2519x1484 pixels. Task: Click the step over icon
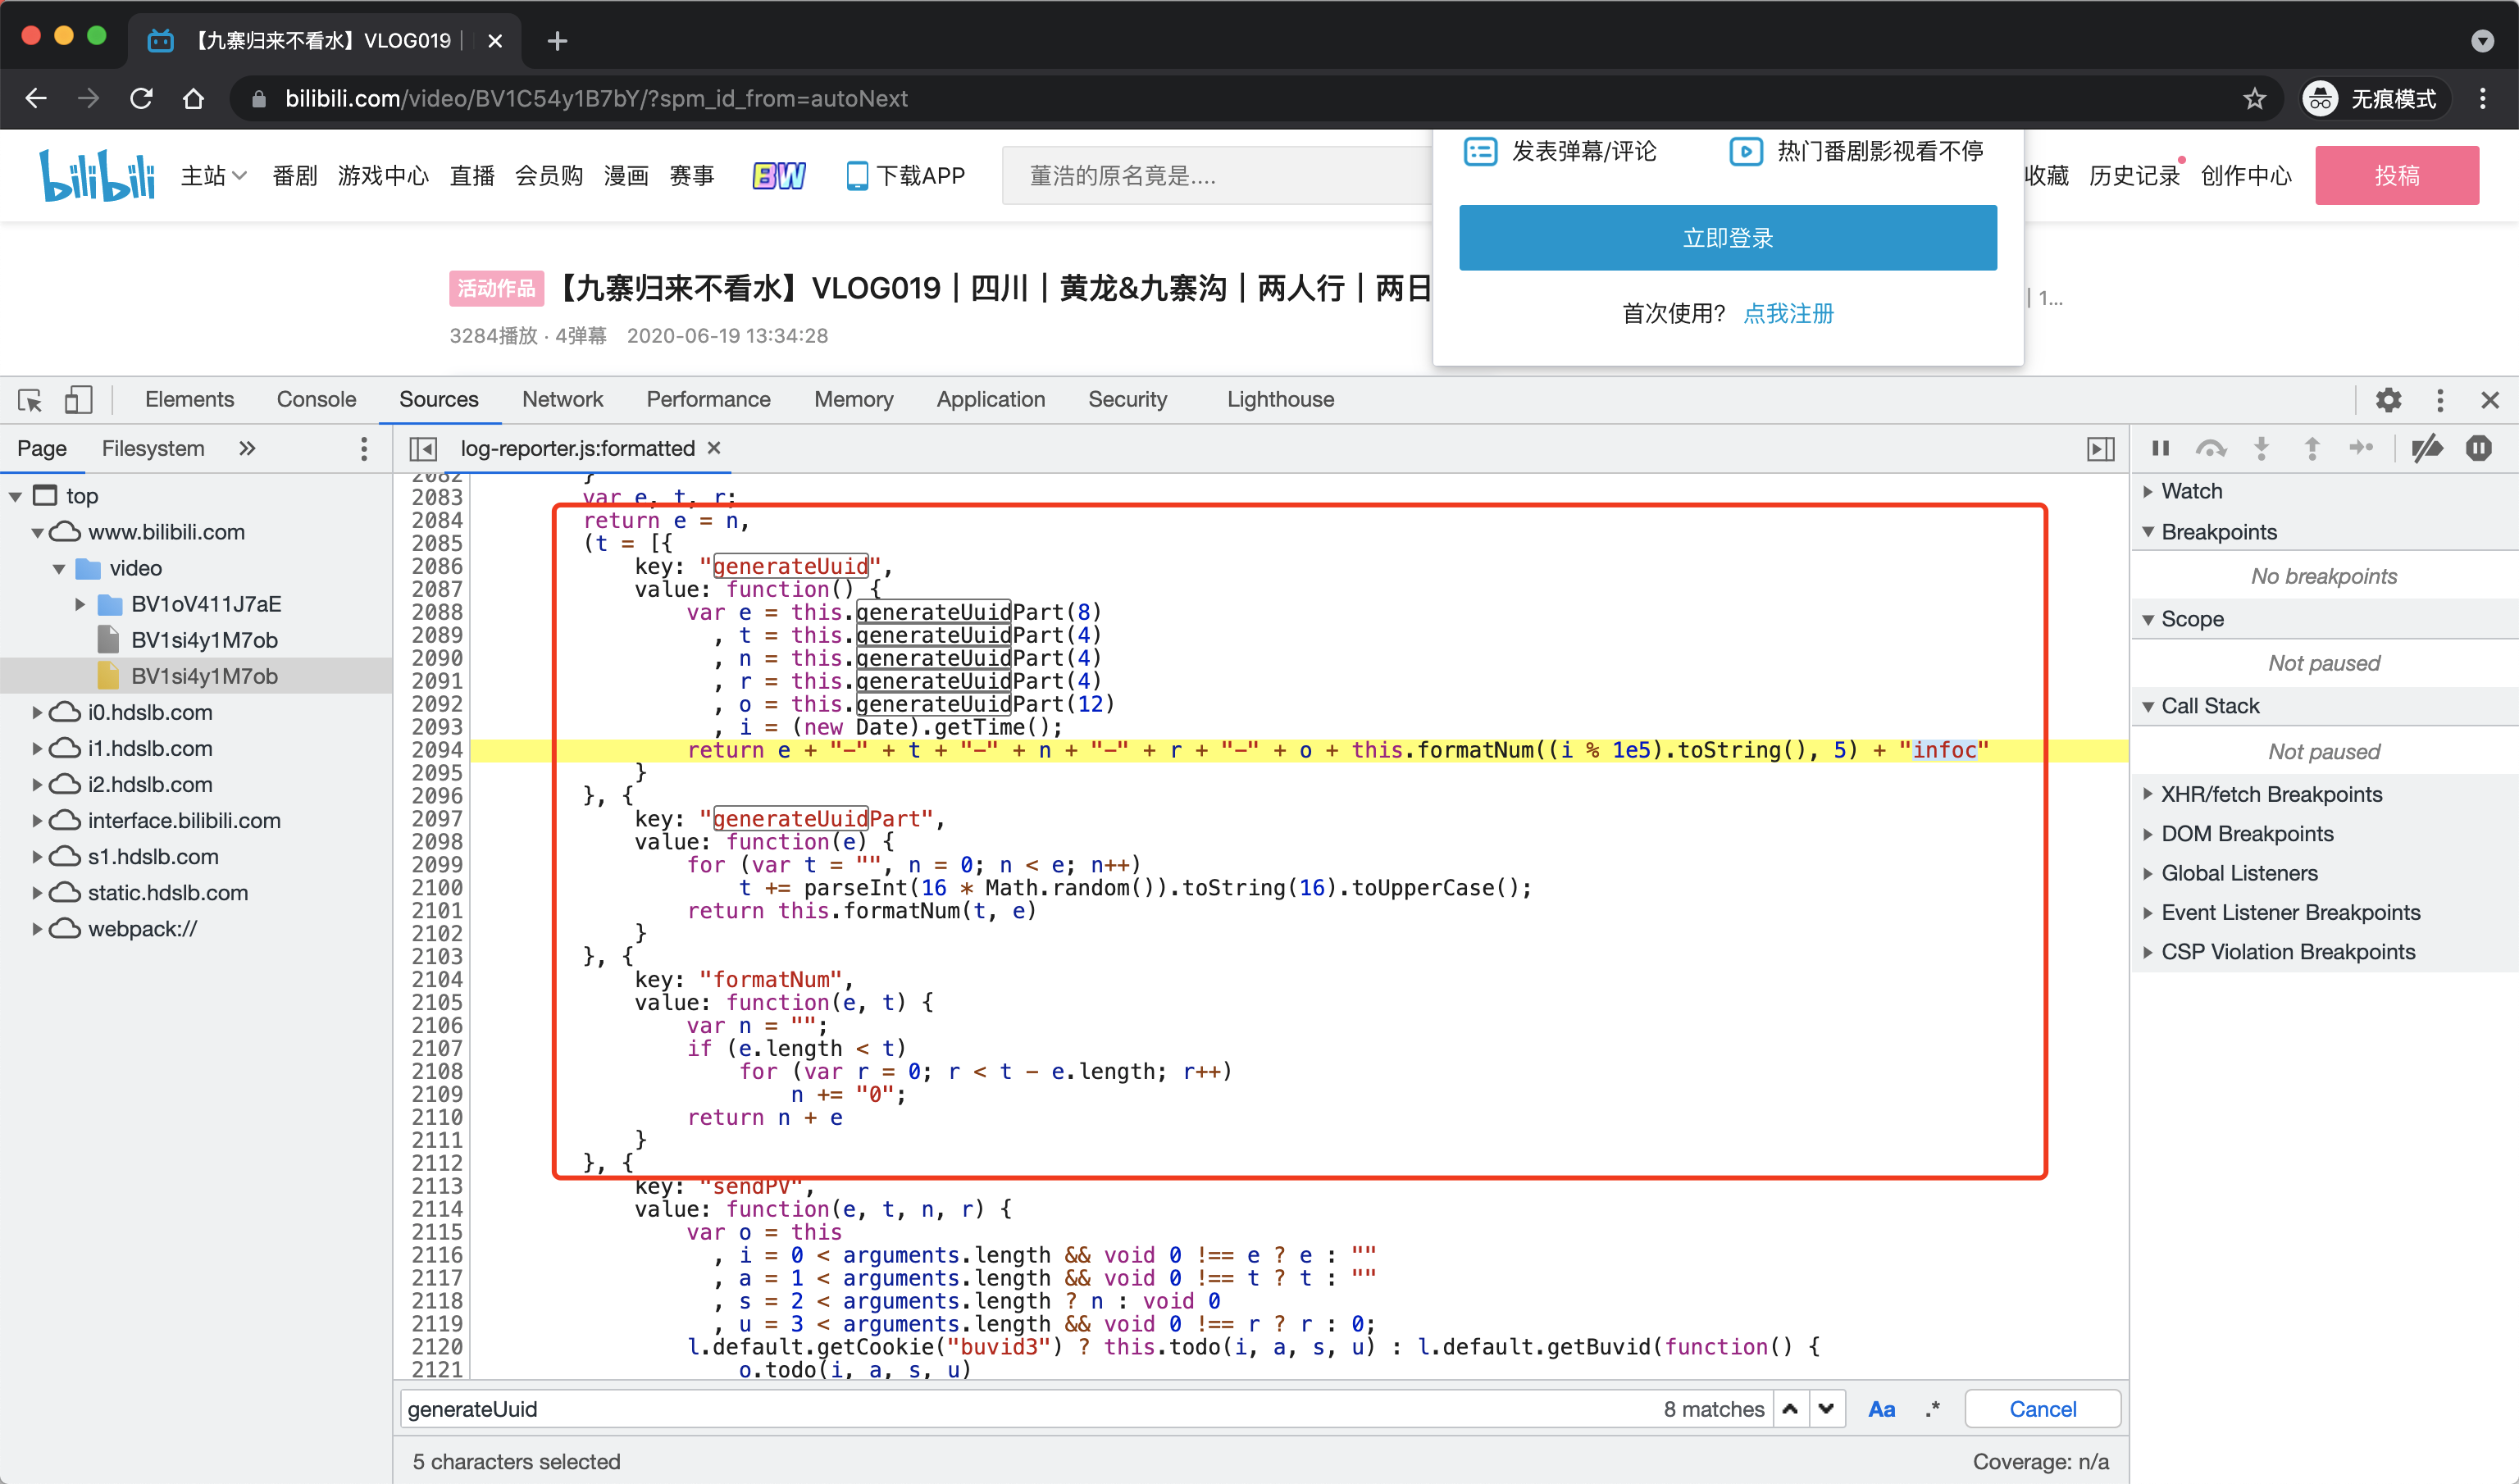click(x=2210, y=448)
